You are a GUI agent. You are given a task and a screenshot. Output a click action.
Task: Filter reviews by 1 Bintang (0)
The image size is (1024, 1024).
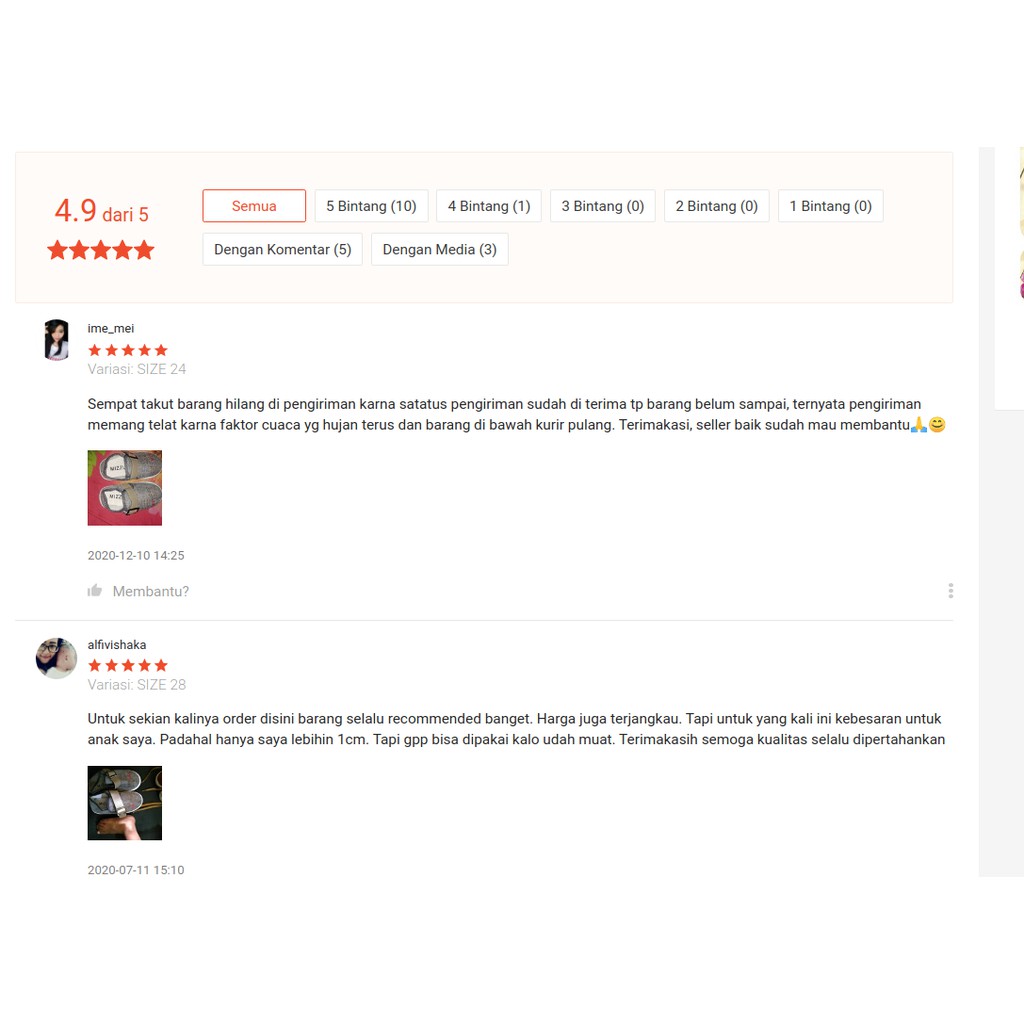tap(831, 206)
